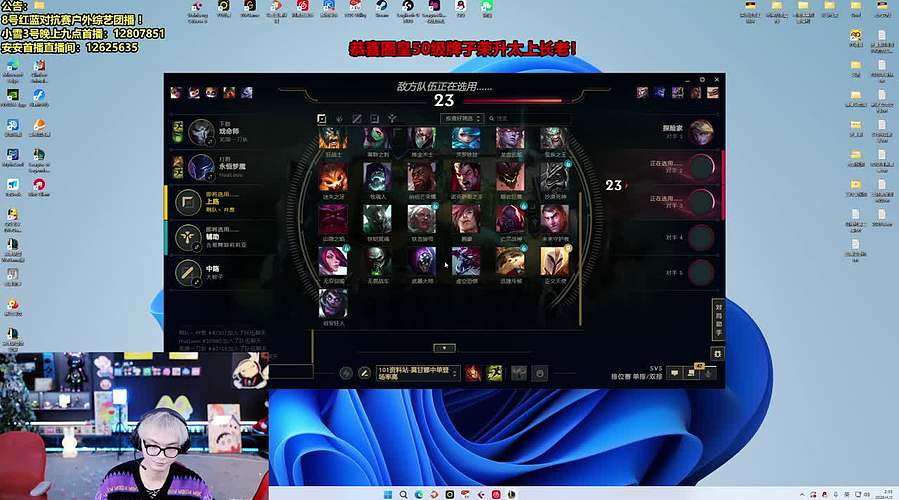The image size is (899, 500).
Task: Select the top lane role filter icon
Action: [322, 118]
